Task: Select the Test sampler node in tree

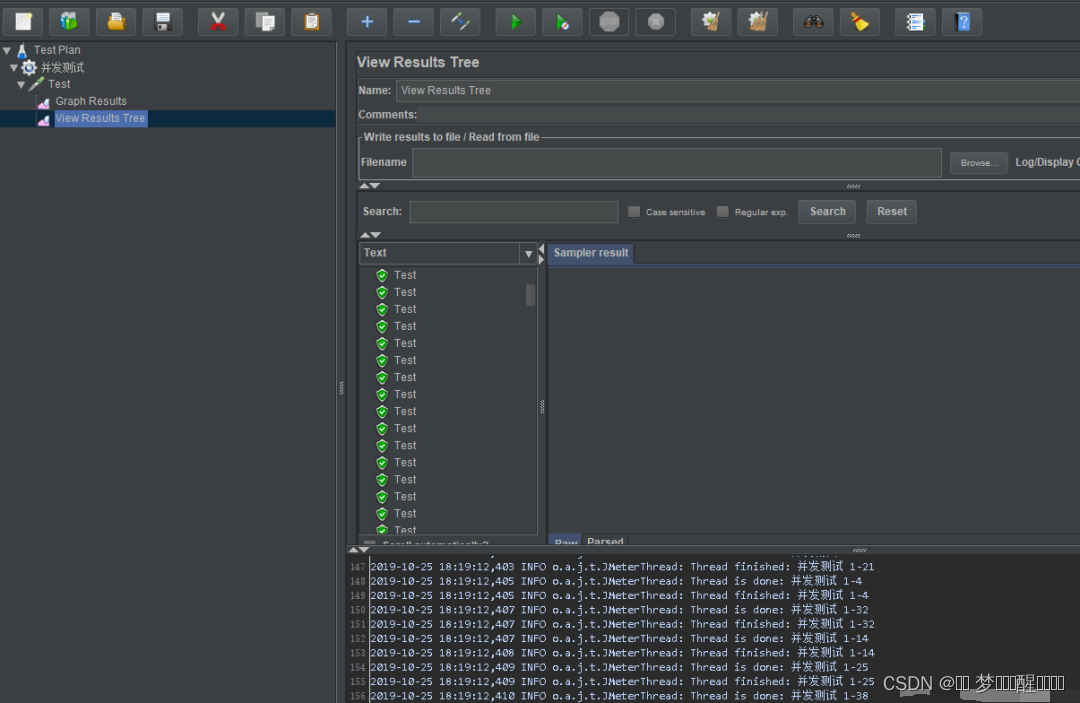Action: pos(59,84)
